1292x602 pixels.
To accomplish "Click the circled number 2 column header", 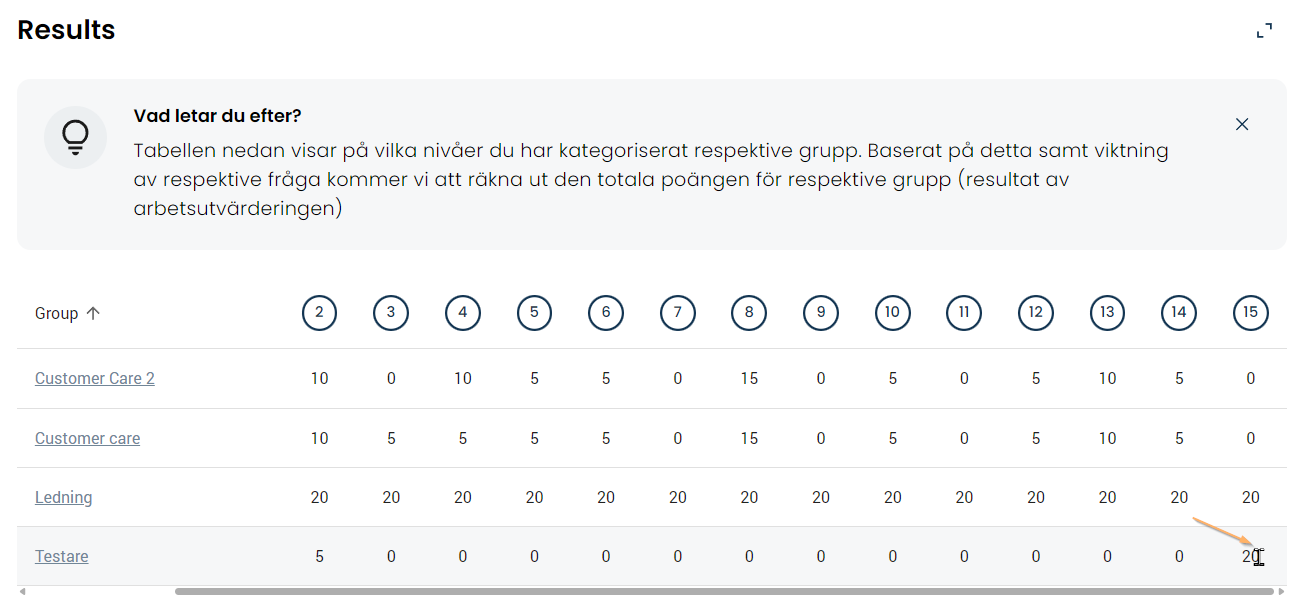I will tap(319, 313).
